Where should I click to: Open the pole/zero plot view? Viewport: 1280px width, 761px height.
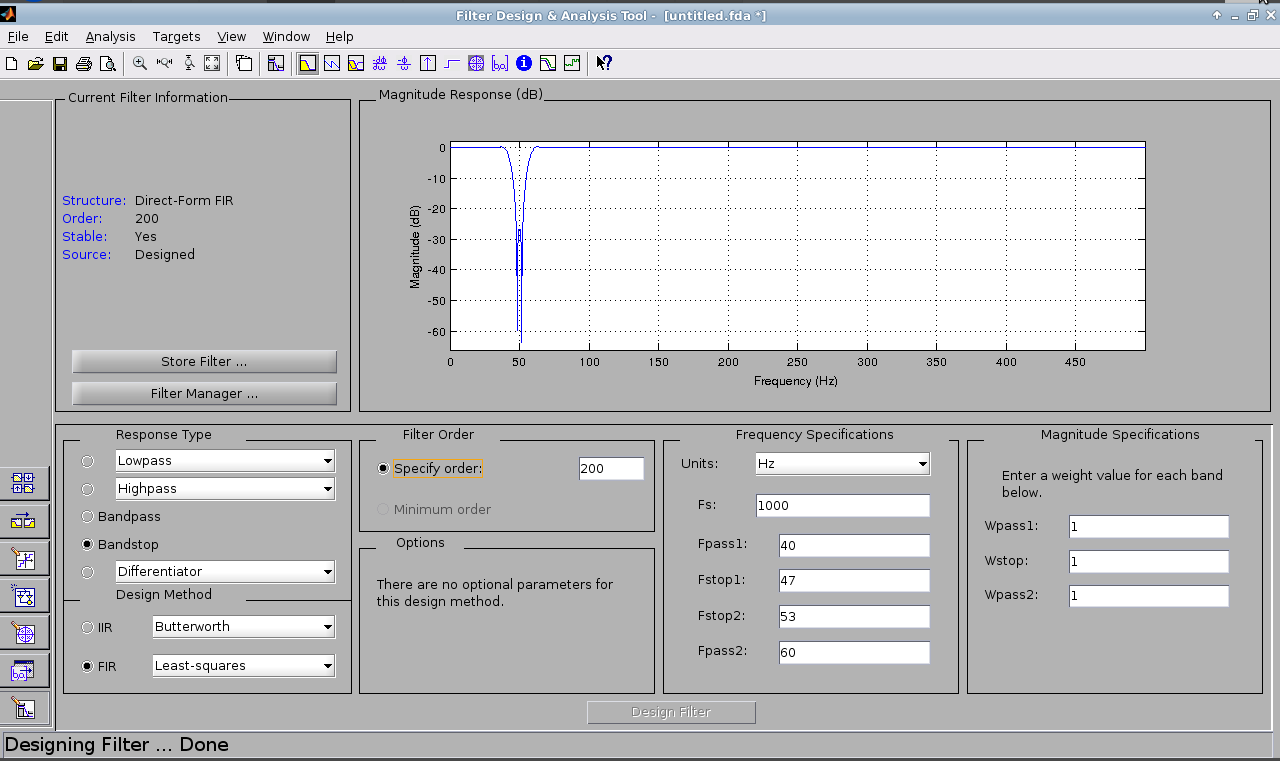(x=476, y=63)
